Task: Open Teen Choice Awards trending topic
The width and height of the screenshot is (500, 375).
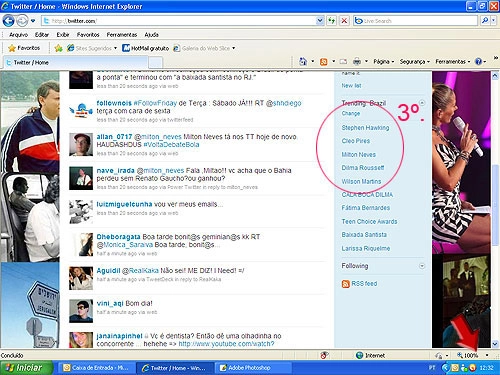Action: point(369,222)
